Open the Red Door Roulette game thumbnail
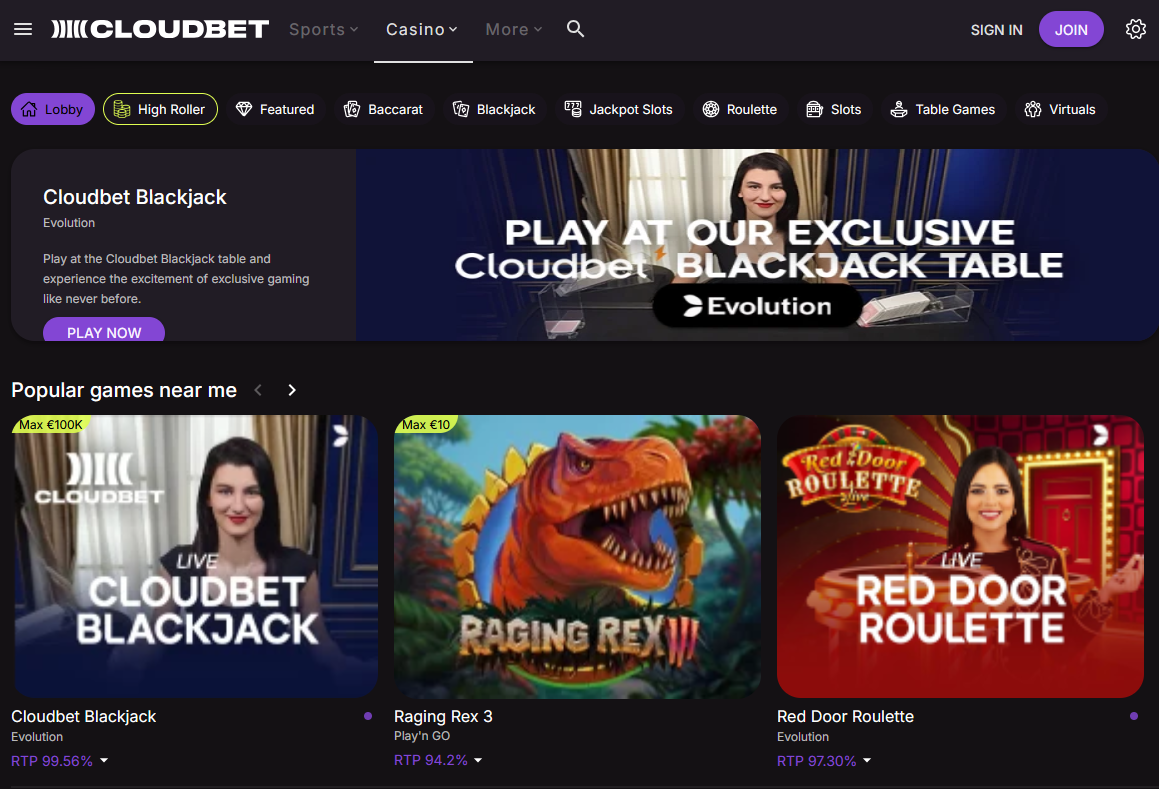The height and width of the screenshot is (789, 1159). [960, 556]
